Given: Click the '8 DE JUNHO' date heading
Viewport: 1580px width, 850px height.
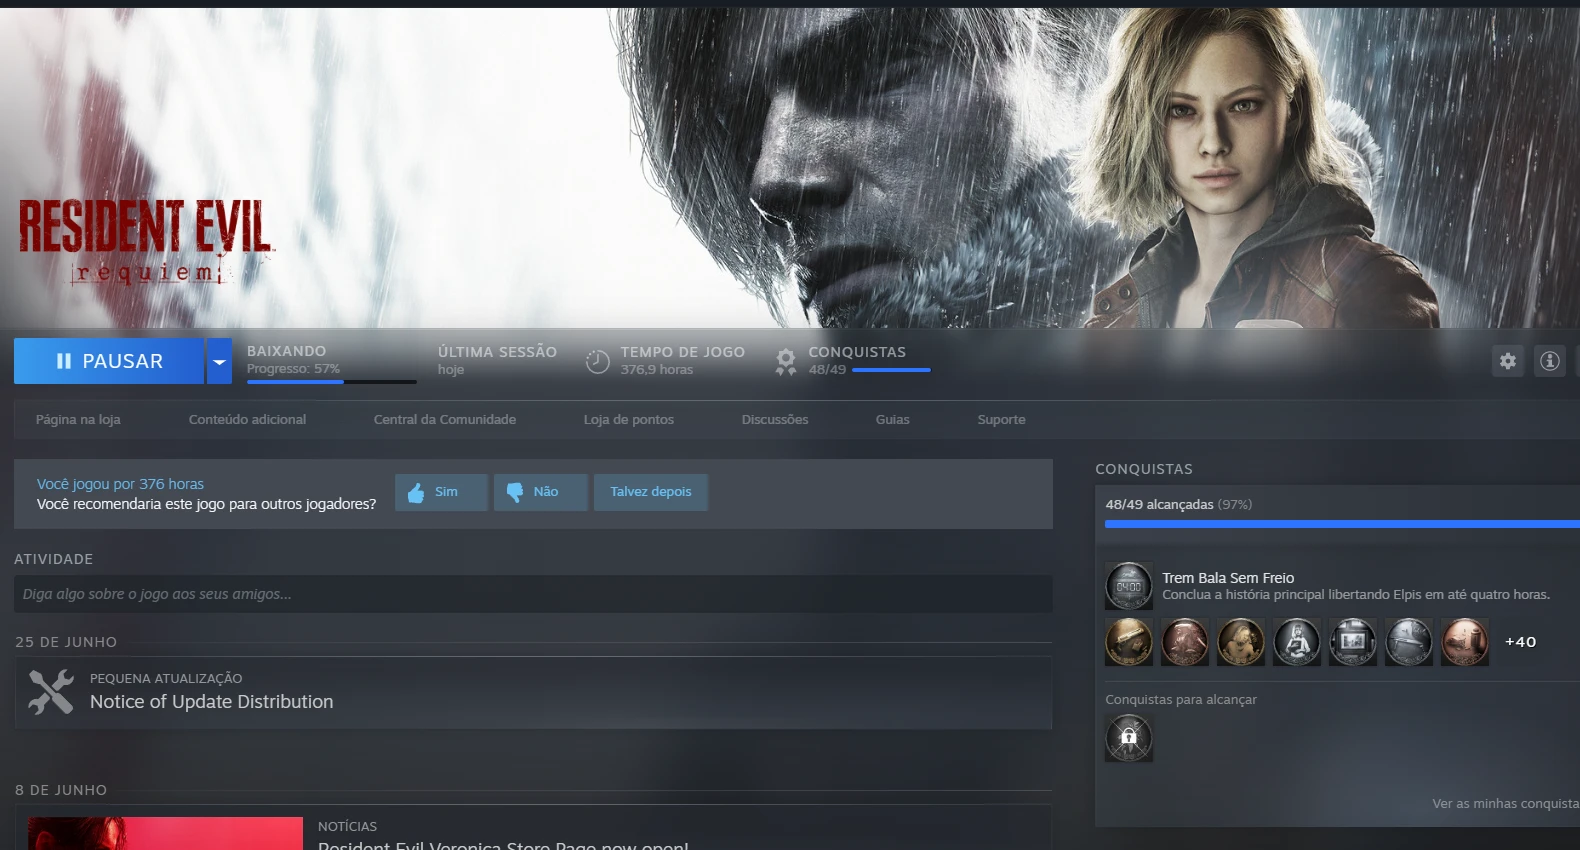Looking at the screenshot, I should coord(61,790).
